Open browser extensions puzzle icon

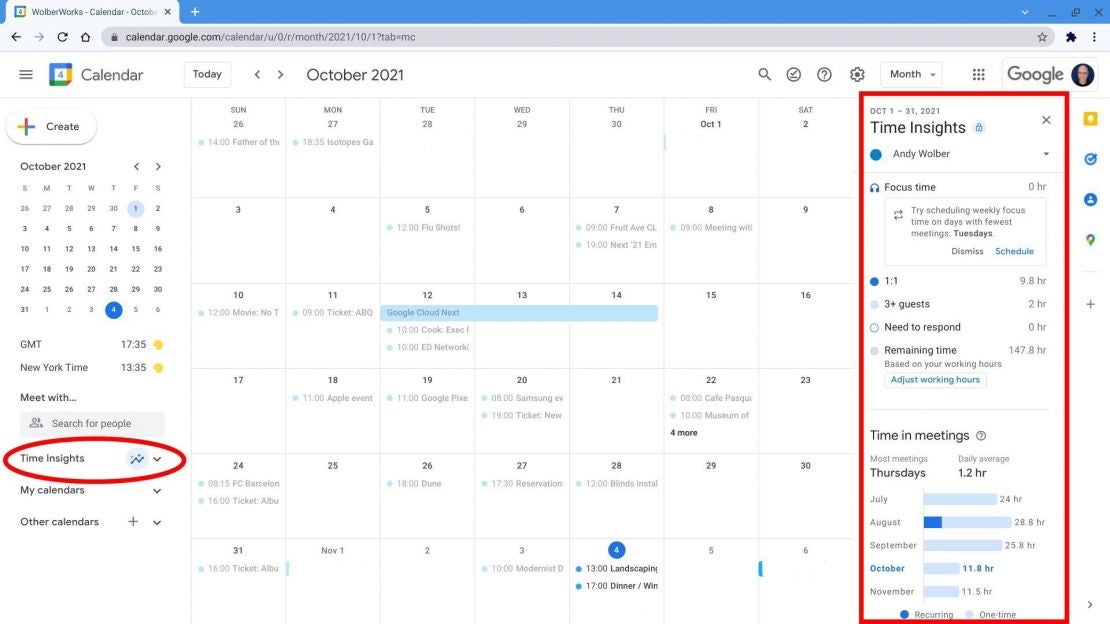1071,37
